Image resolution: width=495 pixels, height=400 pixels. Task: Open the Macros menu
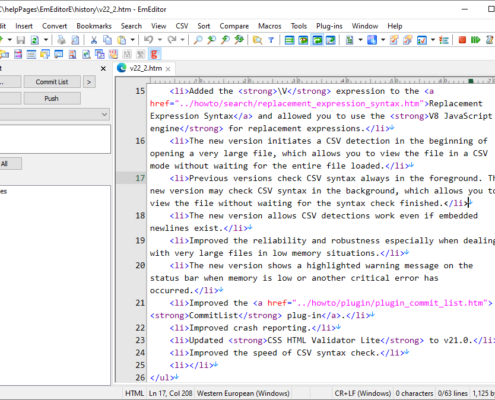pos(270,26)
